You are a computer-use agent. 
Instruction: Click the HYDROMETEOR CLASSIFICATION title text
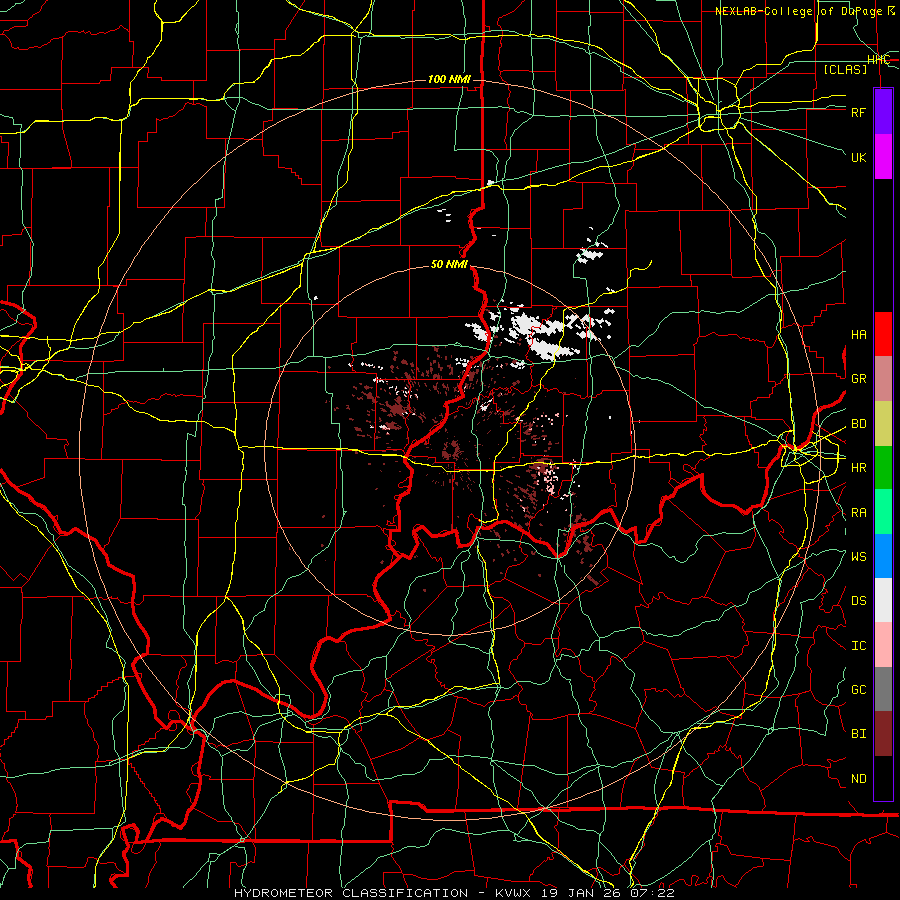tap(351, 893)
